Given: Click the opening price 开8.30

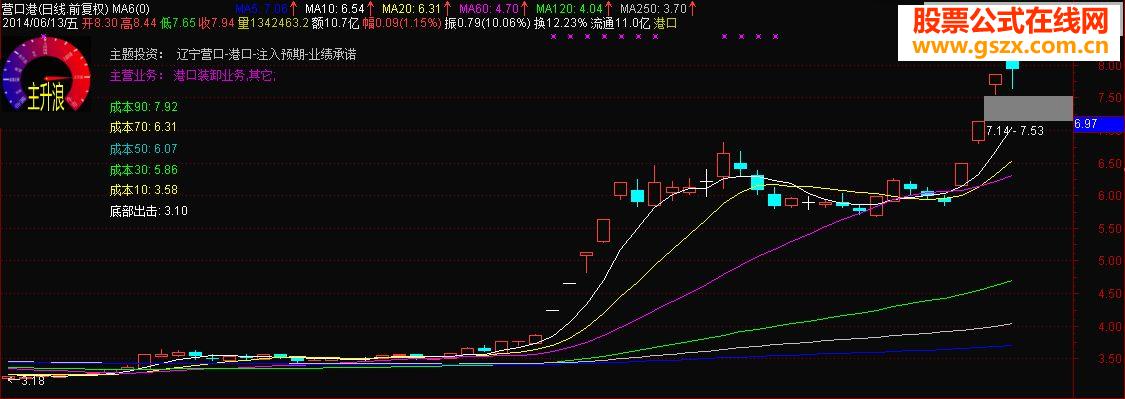Looking at the screenshot, I should 99,23.
